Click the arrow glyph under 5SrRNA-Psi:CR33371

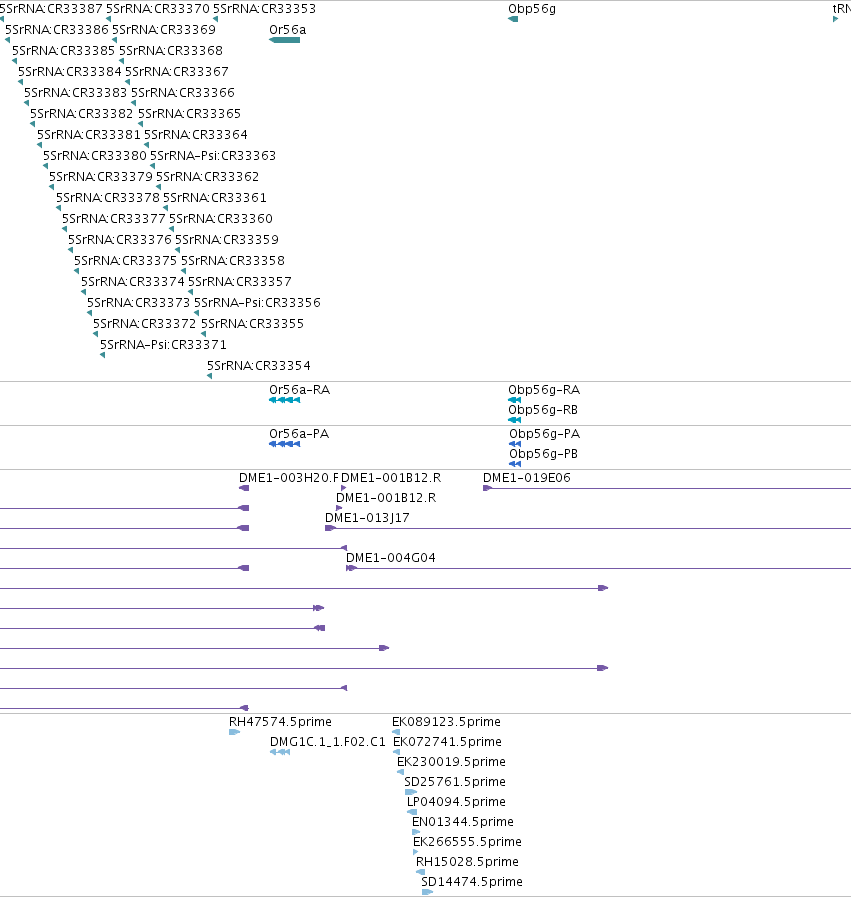pyautogui.click(x=102, y=355)
